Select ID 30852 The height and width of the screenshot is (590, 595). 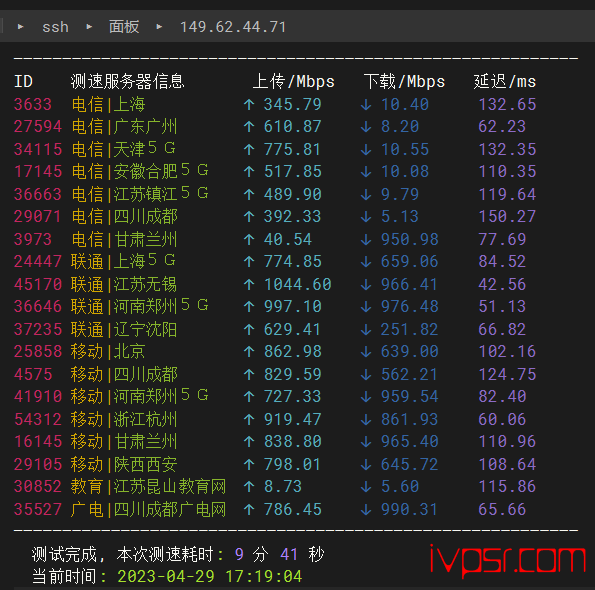(x=38, y=486)
